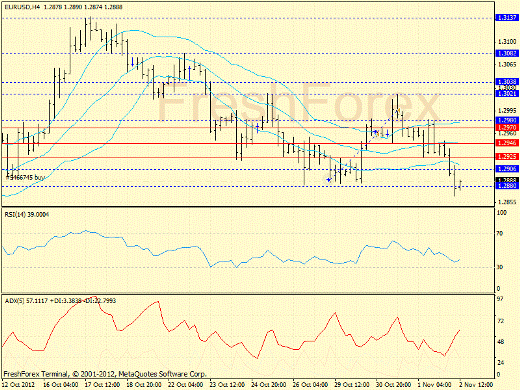This screenshot has height=390, width=520.
Task: Click the black 1.2888 current price label
Action: pyautogui.click(x=507, y=180)
